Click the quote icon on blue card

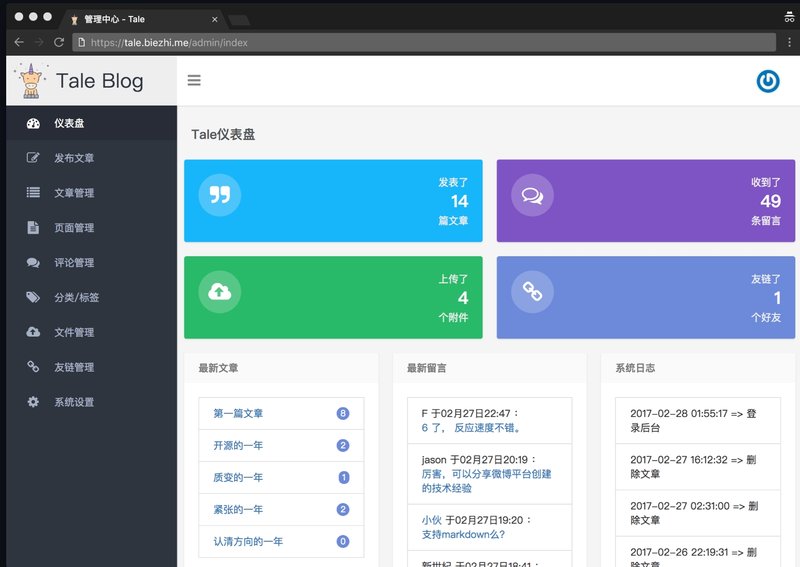coord(220,195)
